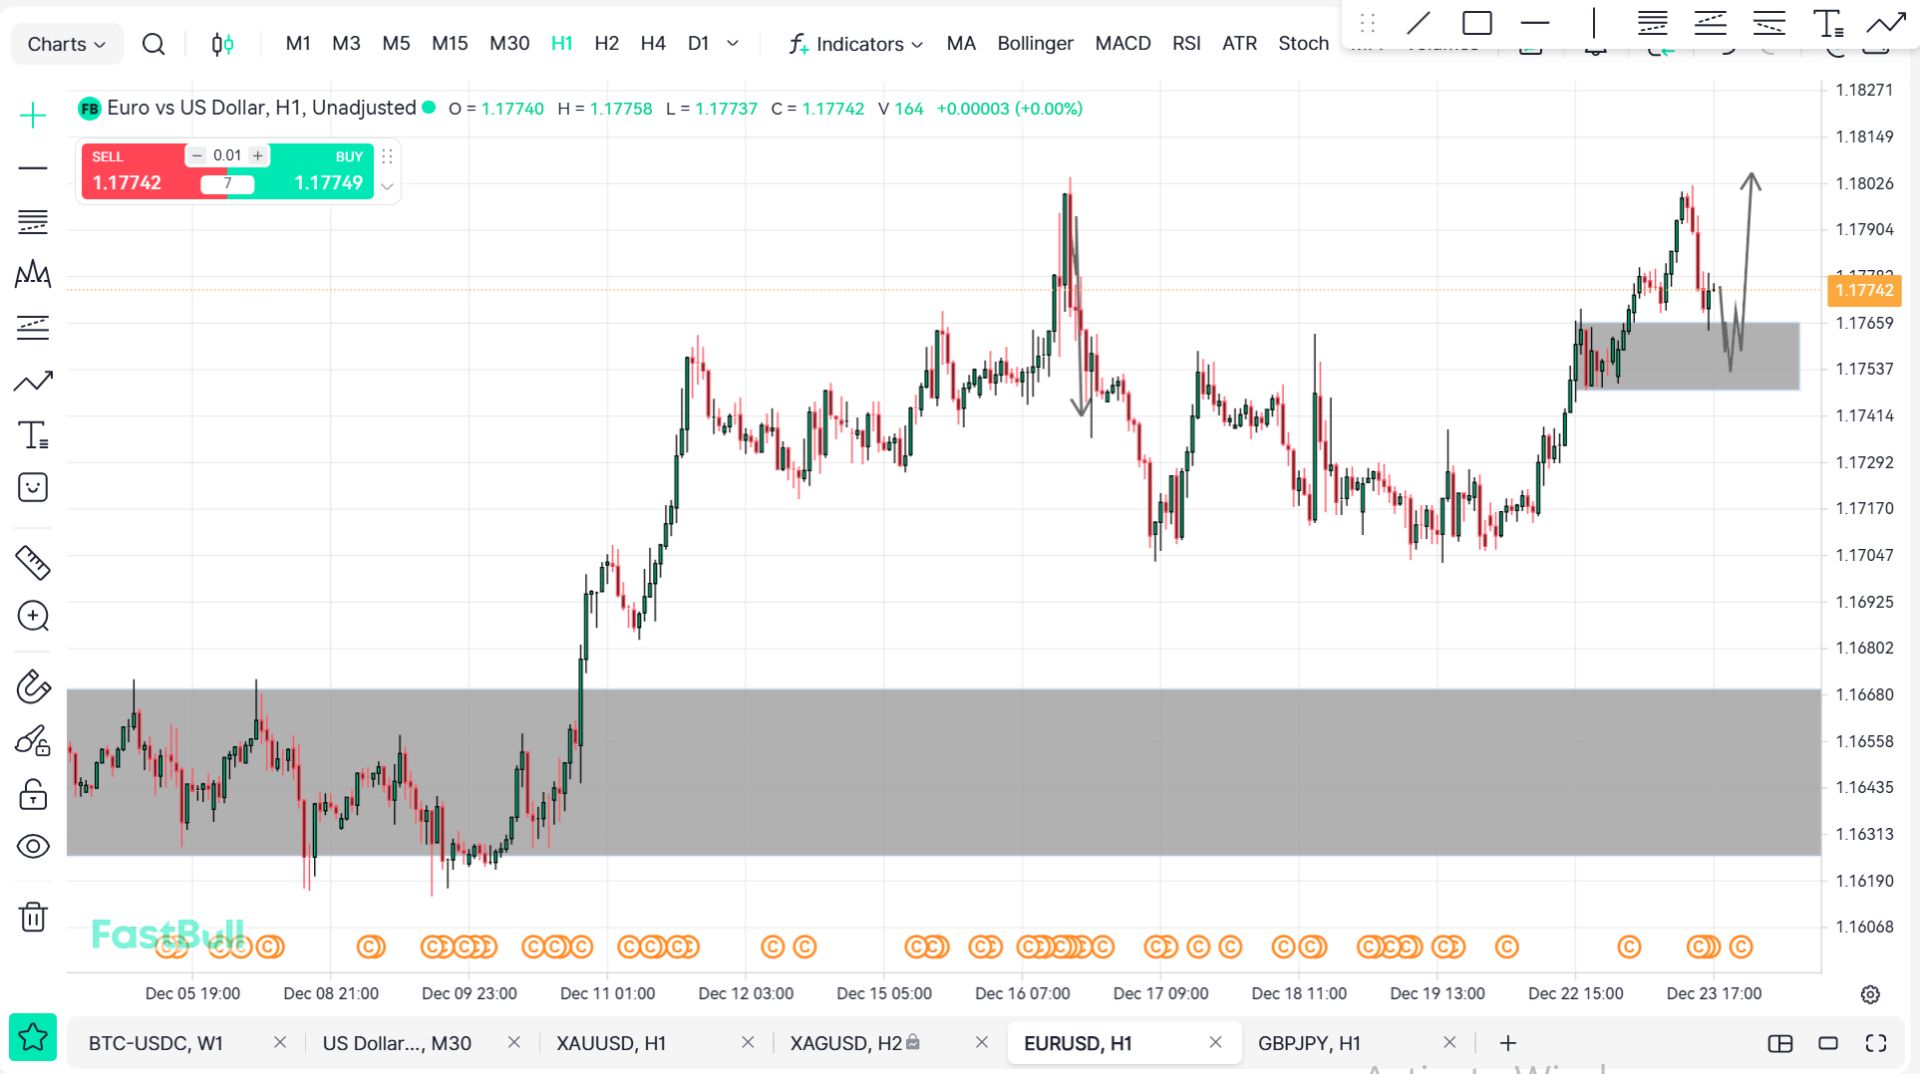Click the orange 1.17742 current price label
The image size is (1920, 1074).
tap(1863, 290)
